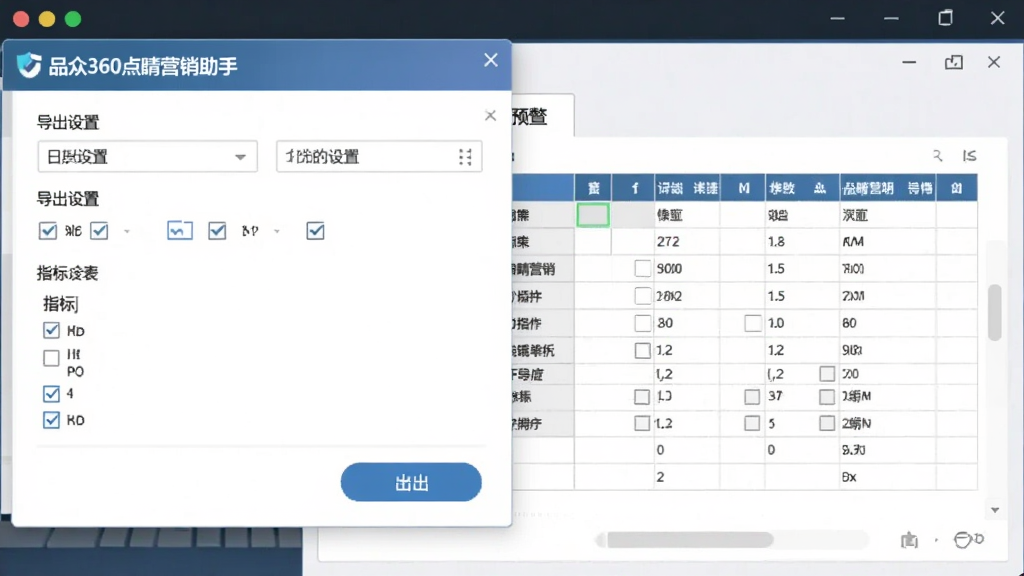Screen dimensions: 1024x576
Task: Minimize the background application window
Action: (x=909, y=63)
